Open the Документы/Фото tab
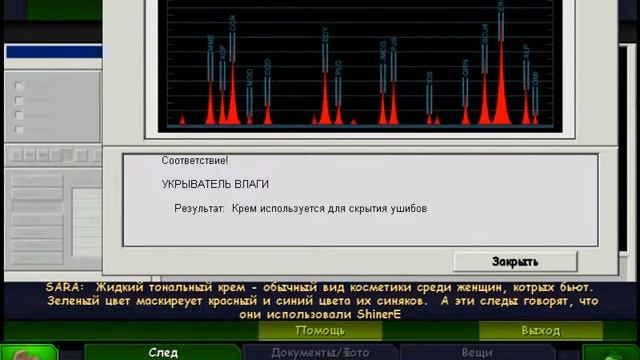Image resolution: width=640 pixels, height=360 pixels. click(320, 352)
